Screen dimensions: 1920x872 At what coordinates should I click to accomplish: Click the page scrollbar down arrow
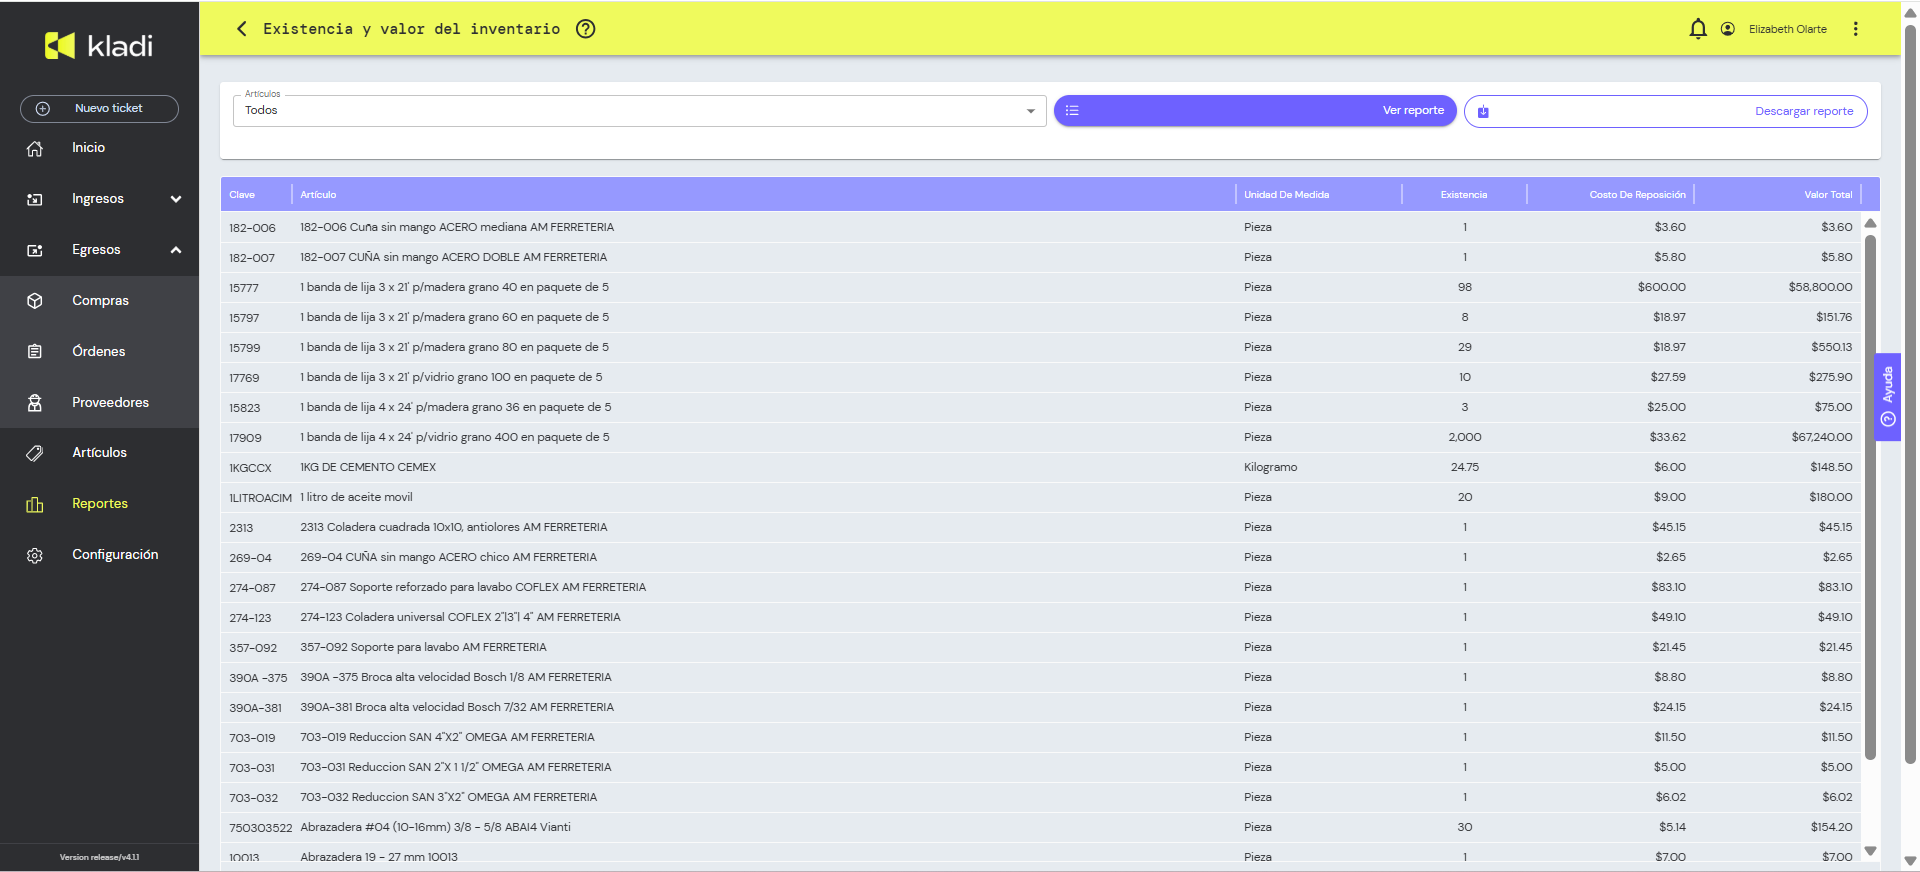pyautogui.click(x=1911, y=861)
